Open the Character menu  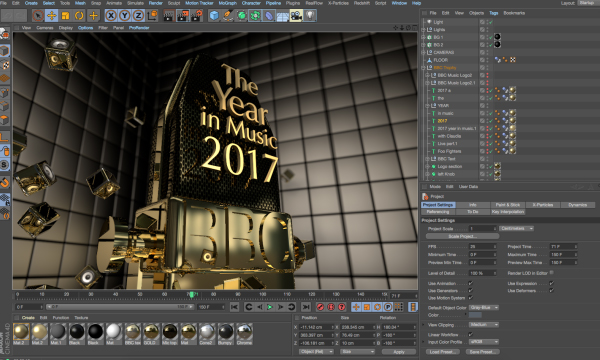tap(251, 3)
